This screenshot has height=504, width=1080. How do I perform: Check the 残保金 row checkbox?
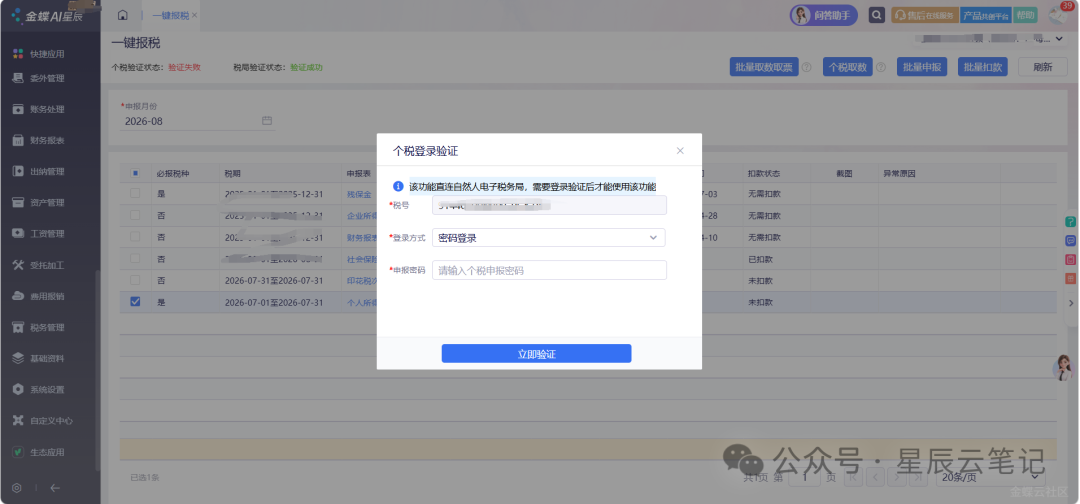coord(135,193)
